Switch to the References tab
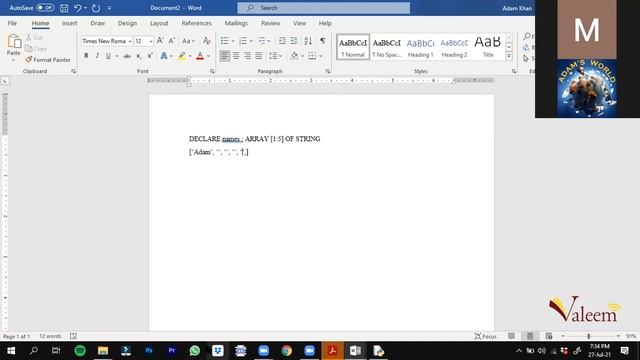Screen dimensions: 640x360 click(x=196, y=23)
